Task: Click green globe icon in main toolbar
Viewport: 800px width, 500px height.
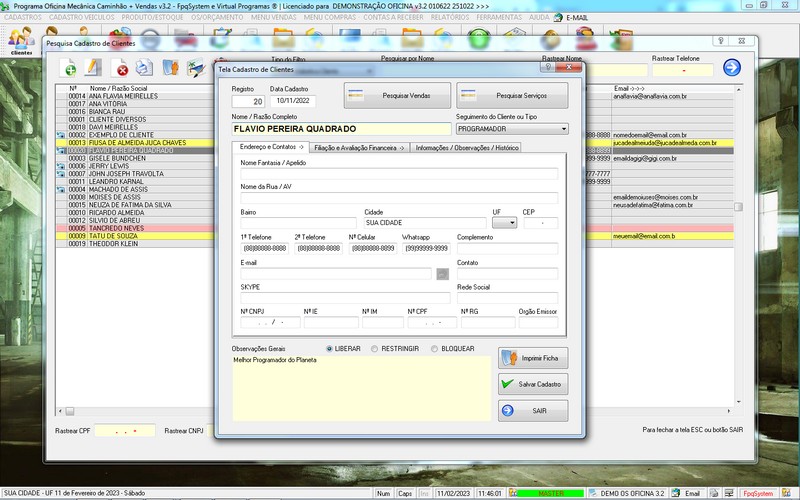Action: click(479, 39)
